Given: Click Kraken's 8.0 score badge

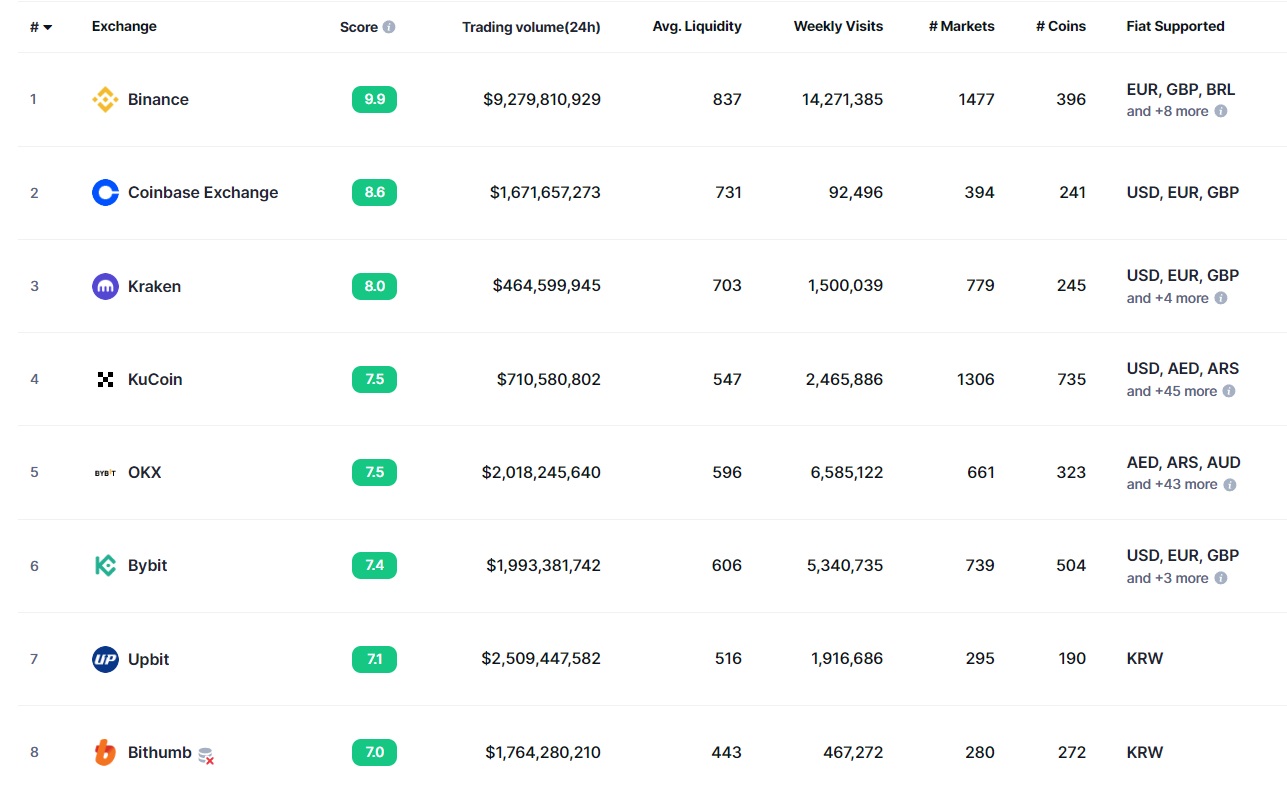Looking at the screenshot, I should [x=374, y=286].
